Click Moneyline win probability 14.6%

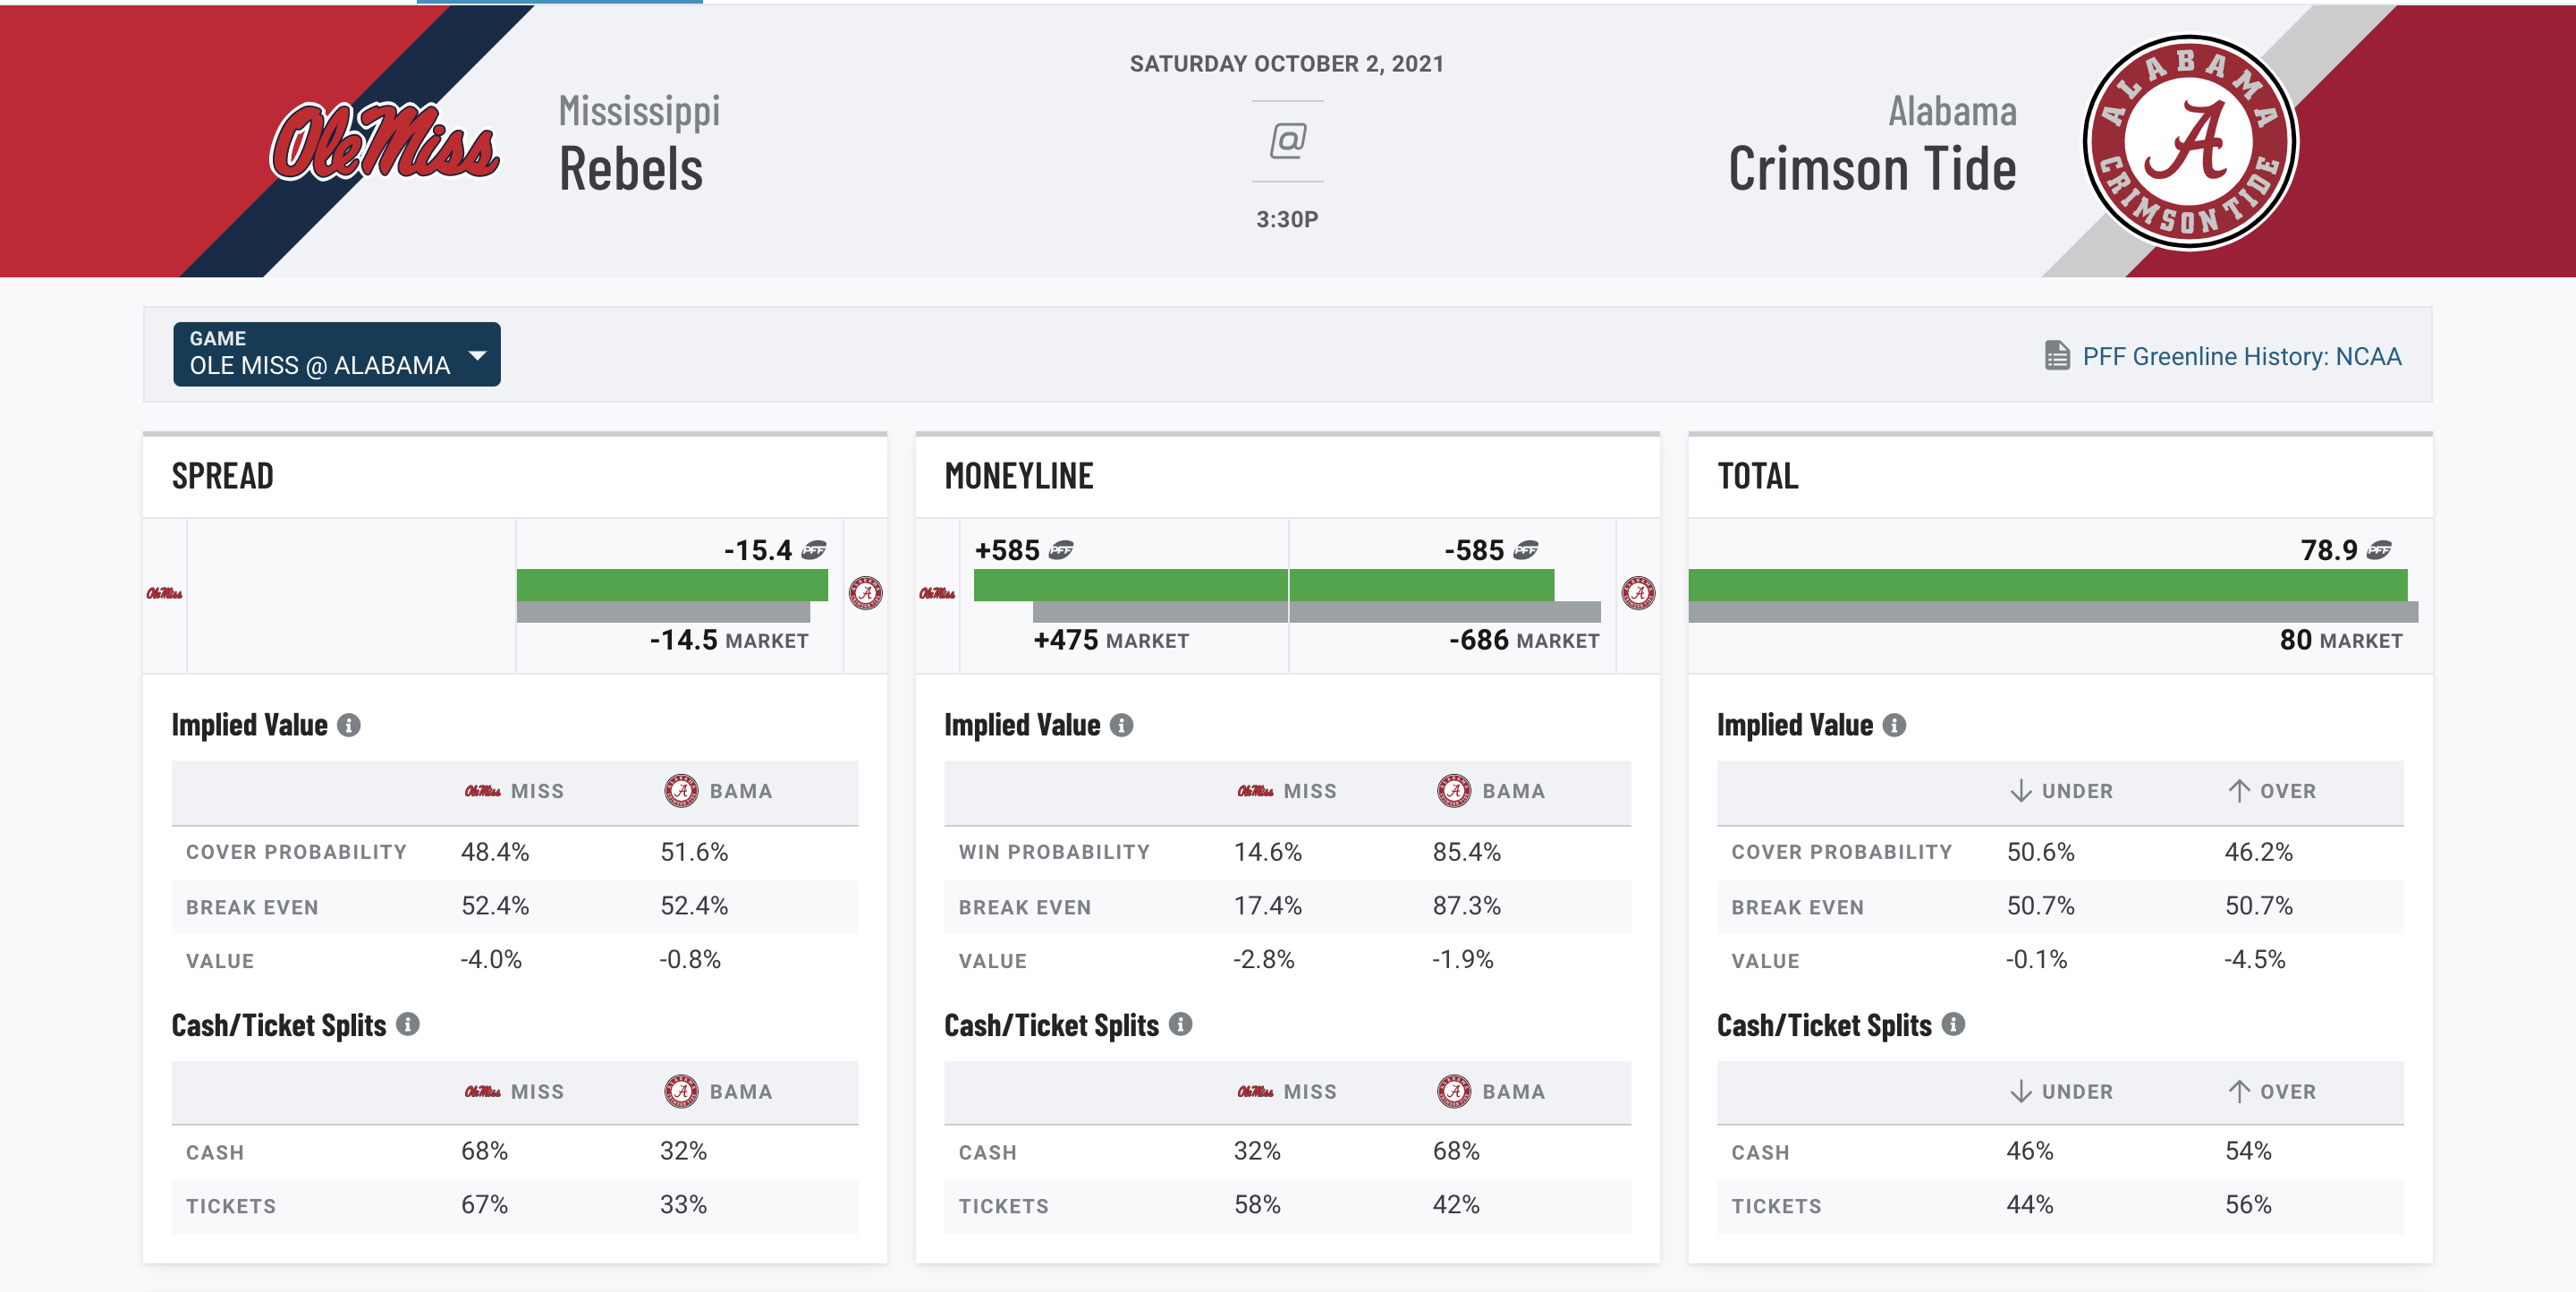tap(1267, 852)
